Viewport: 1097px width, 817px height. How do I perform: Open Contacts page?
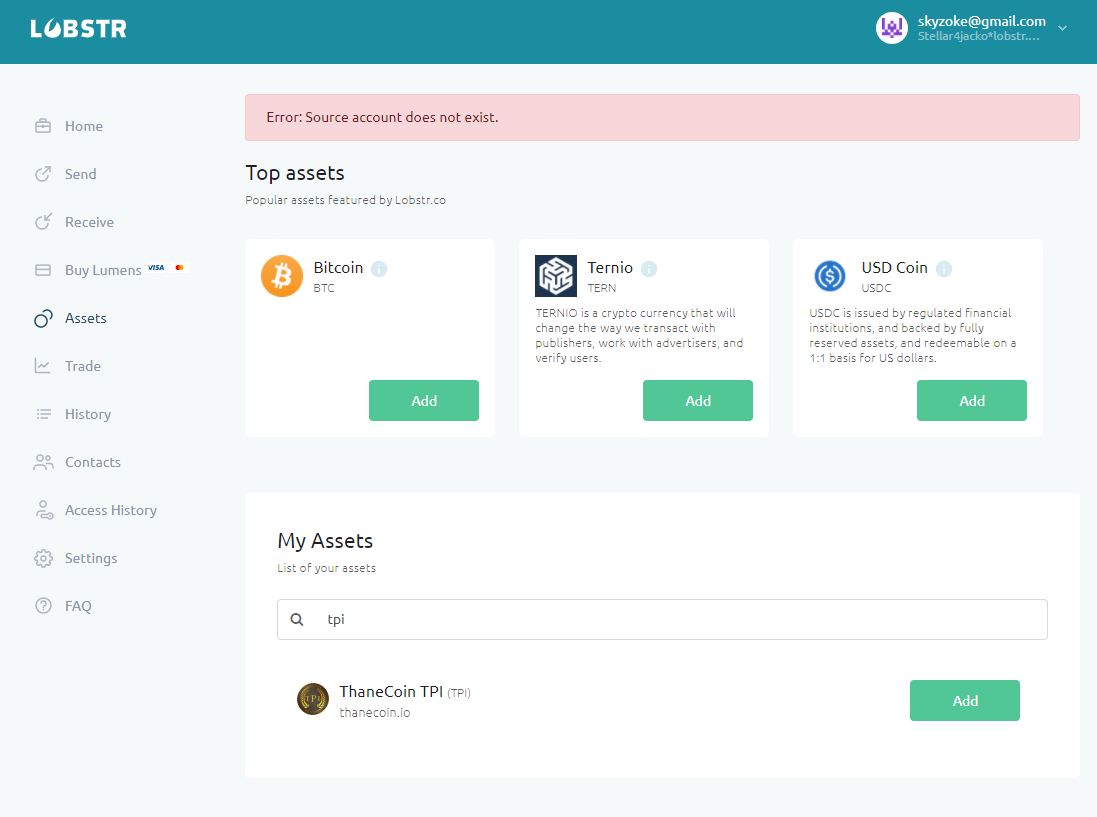point(92,462)
